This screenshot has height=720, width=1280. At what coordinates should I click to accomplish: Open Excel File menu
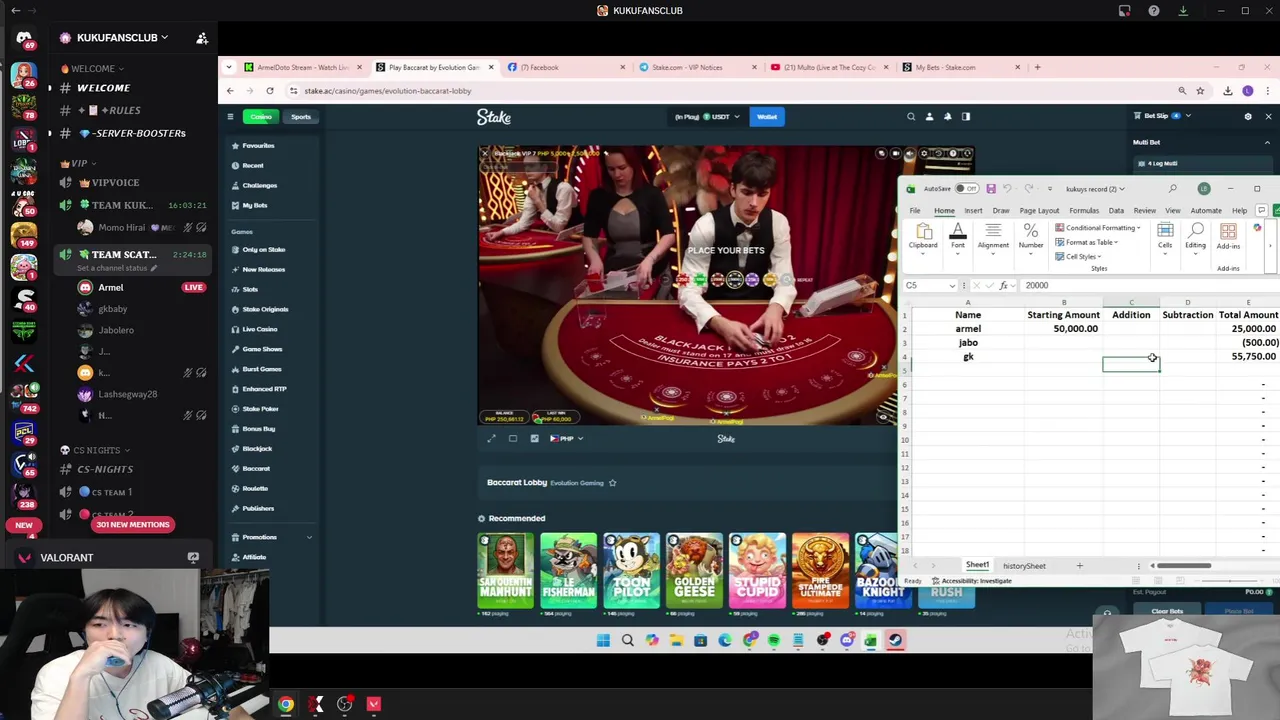(x=915, y=210)
